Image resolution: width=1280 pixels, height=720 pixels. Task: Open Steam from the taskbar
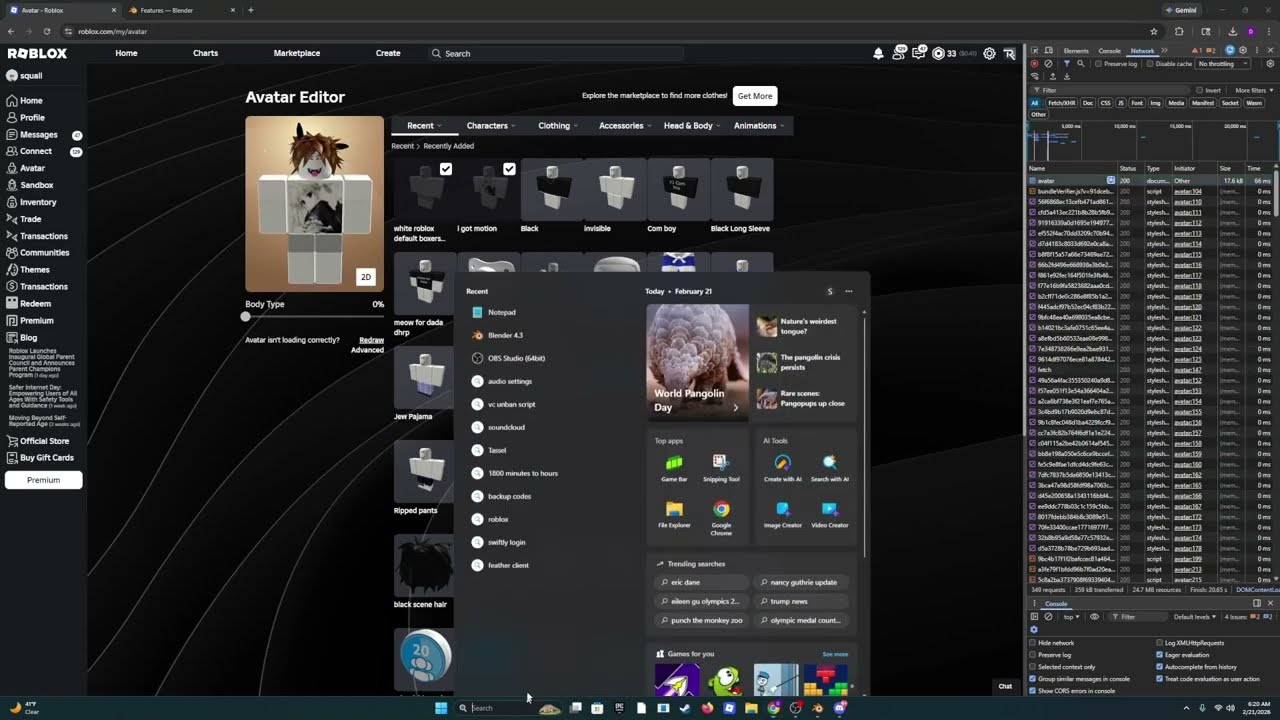tap(685, 708)
